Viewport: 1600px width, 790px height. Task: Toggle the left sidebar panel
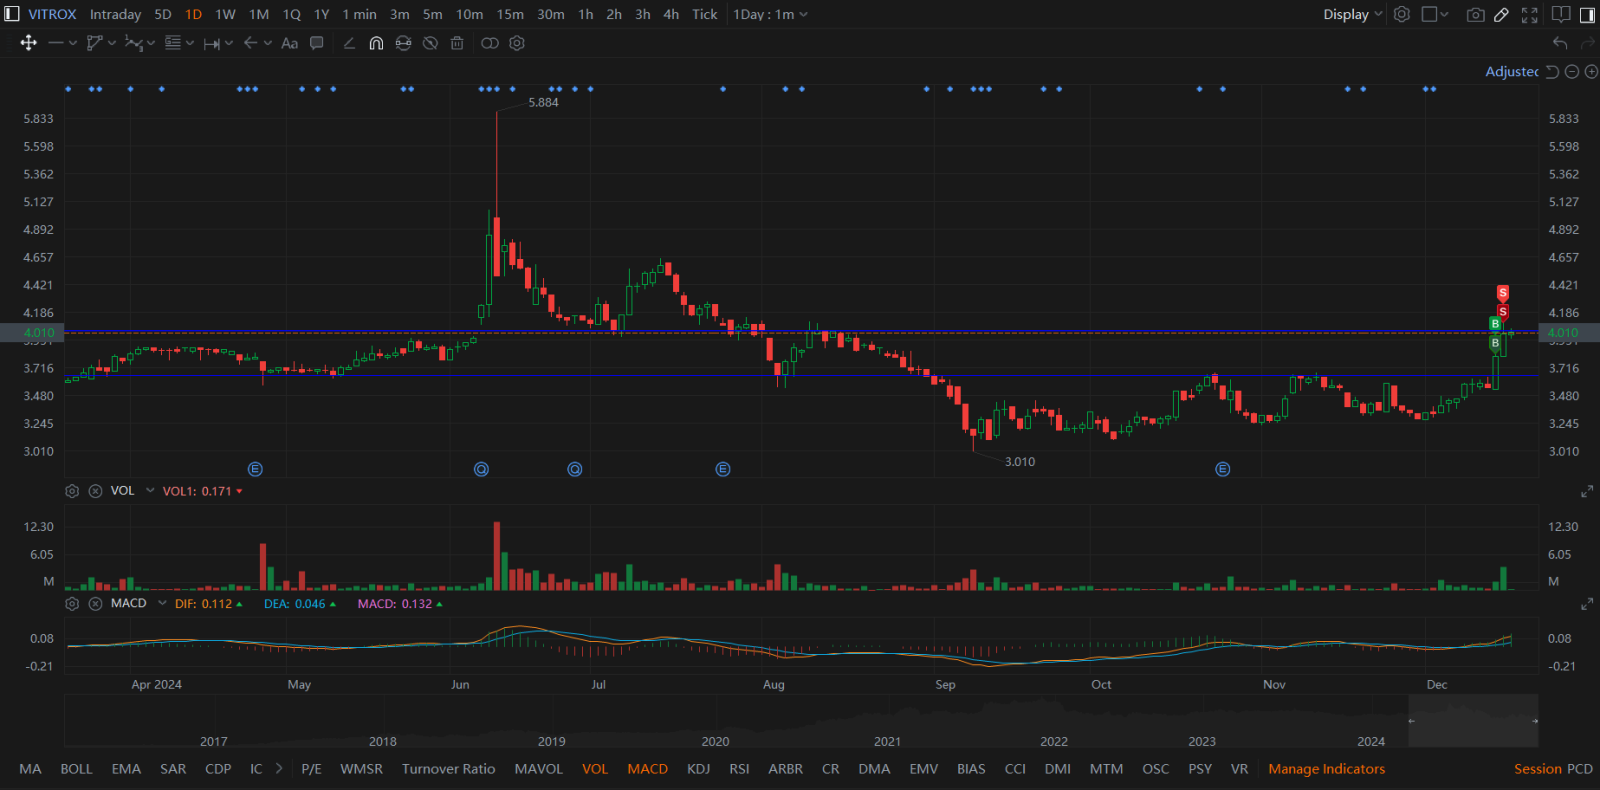[x=12, y=14]
